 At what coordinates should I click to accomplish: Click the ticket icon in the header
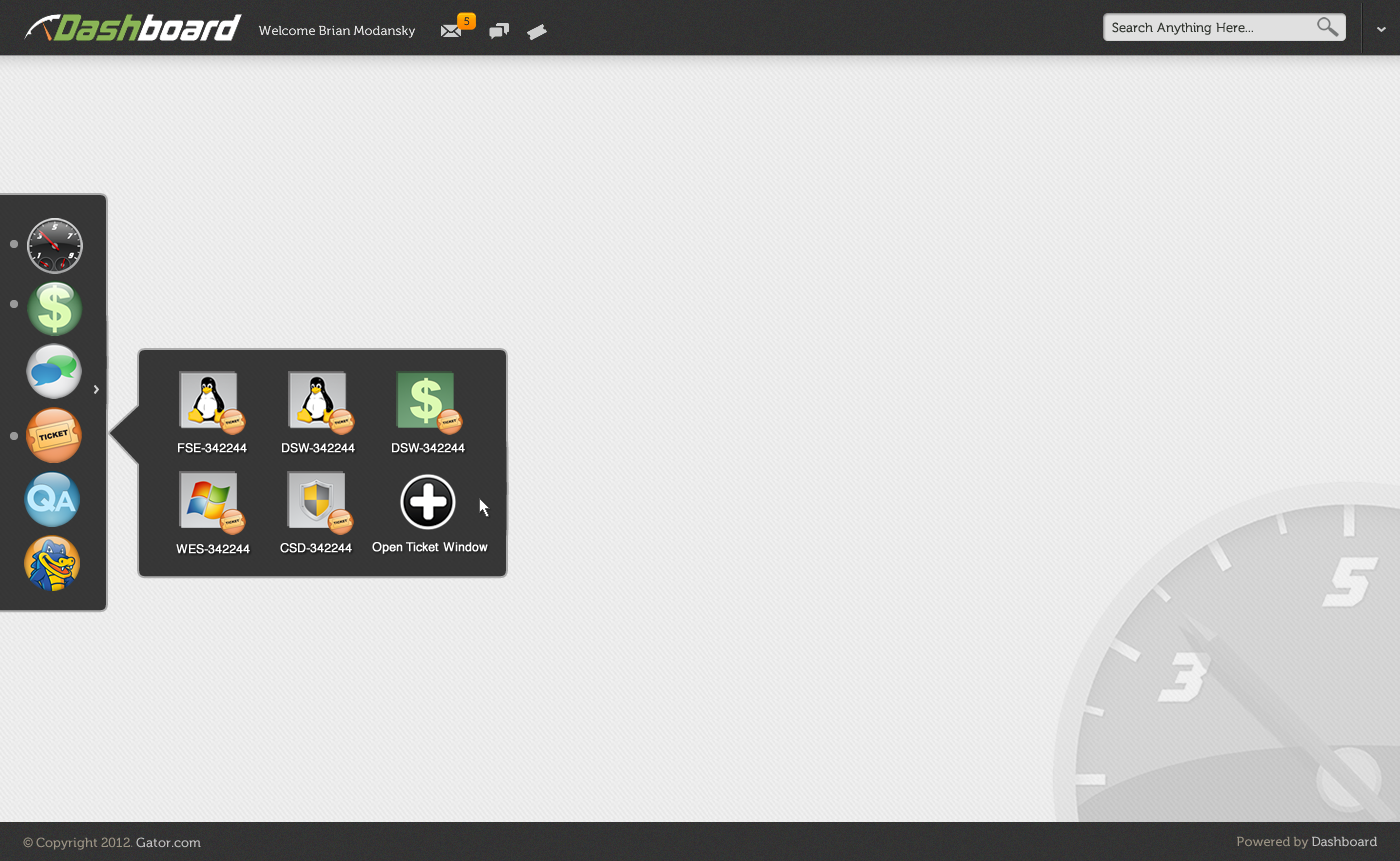click(537, 32)
